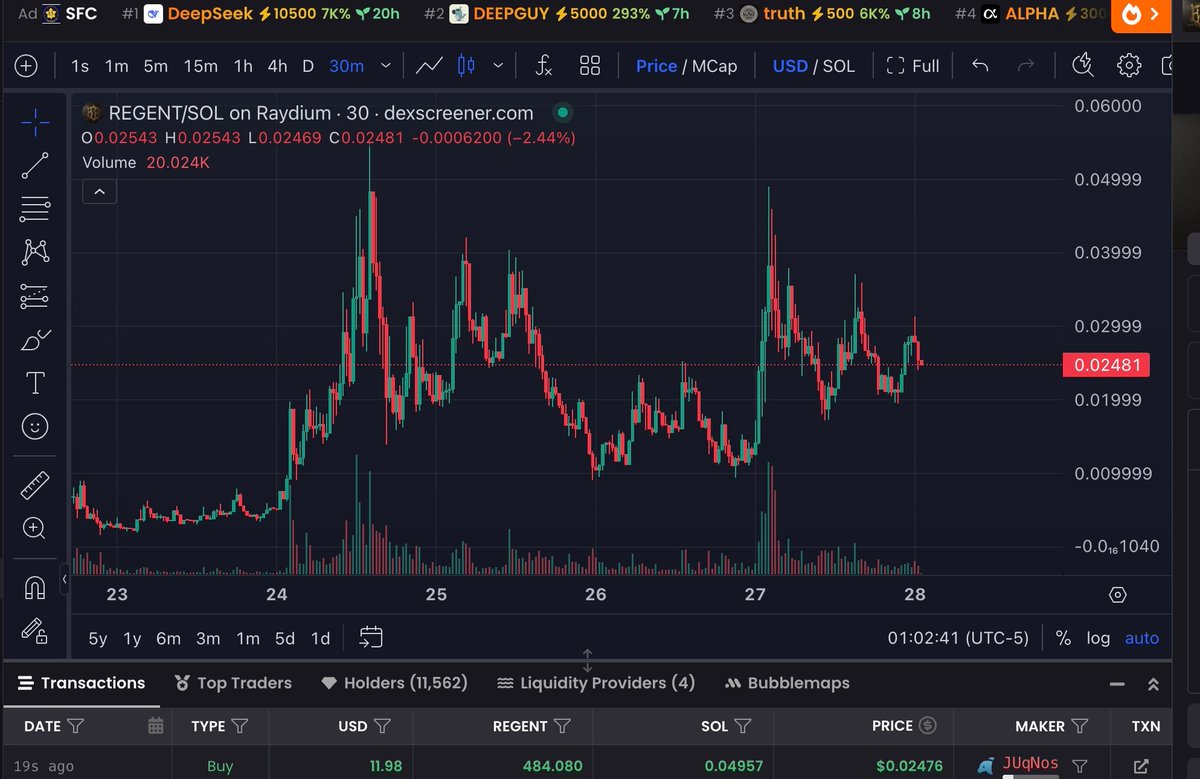1200x779 pixels.
Task: Select the trend line drawing tool
Action: point(35,166)
